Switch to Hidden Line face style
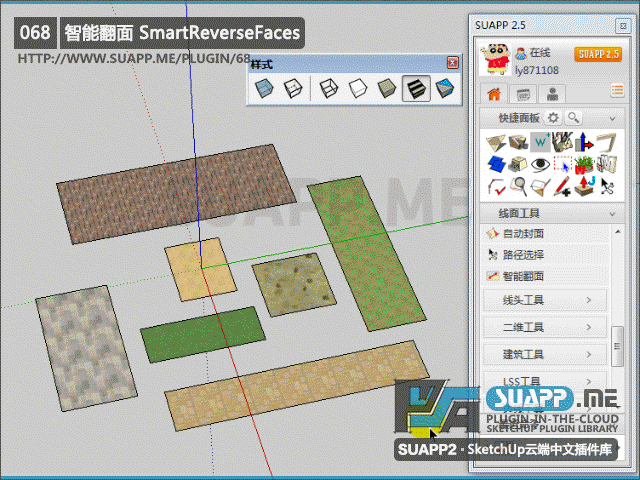Viewport: 640px width, 480px height. pos(358,88)
